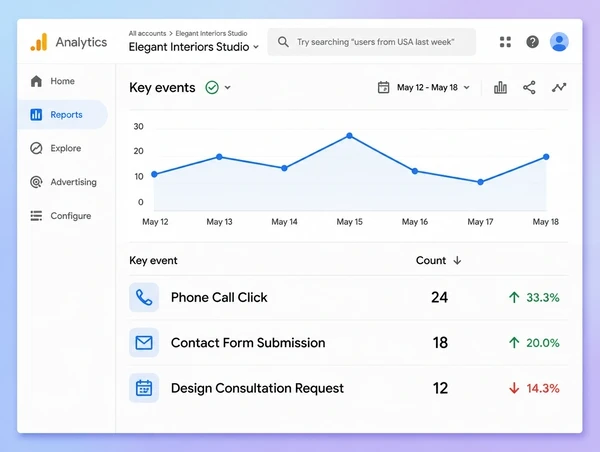This screenshot has height=452, width=600.
Task: Click the count value 12
Action: tap(440, 388)
